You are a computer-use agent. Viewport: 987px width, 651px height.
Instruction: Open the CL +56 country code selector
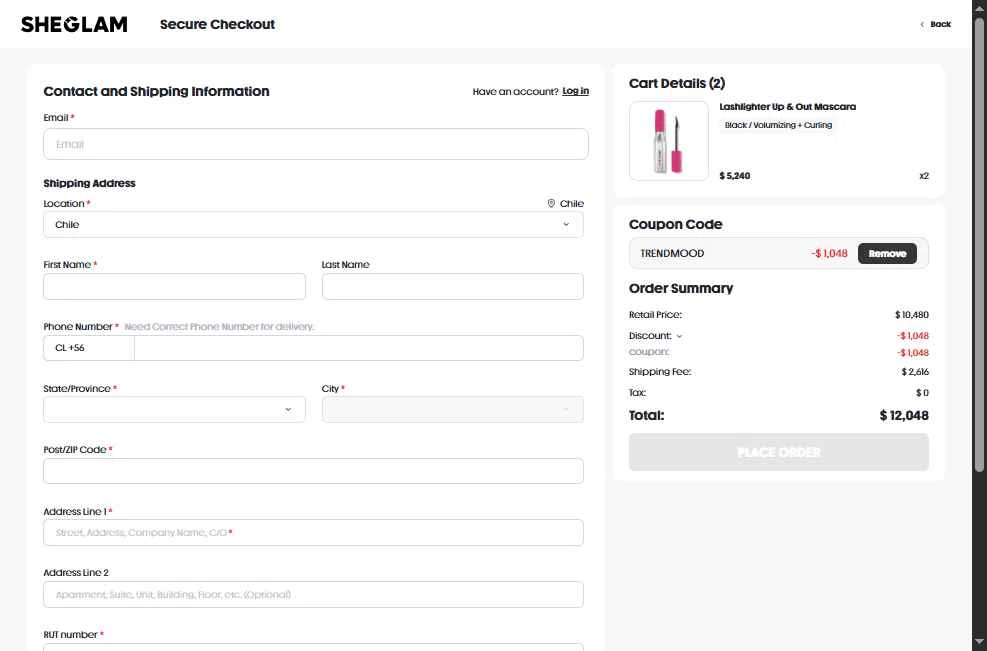coord(89,348)
